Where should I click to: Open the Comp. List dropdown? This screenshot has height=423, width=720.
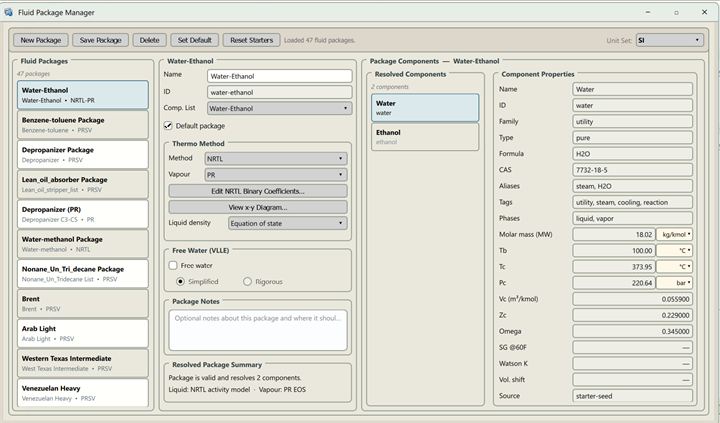280,108
